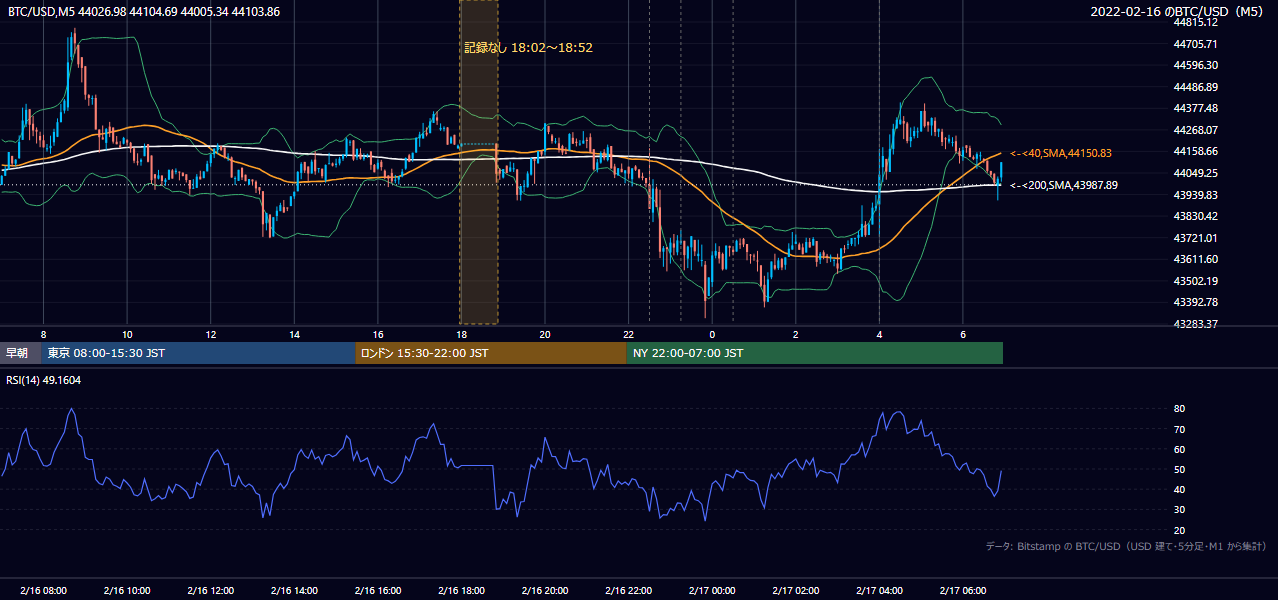This screenshot has width=1278, height=600.
Task: Click the 2/16 18:00 date label
Action: pyautogui.click(x=461, y=591)
